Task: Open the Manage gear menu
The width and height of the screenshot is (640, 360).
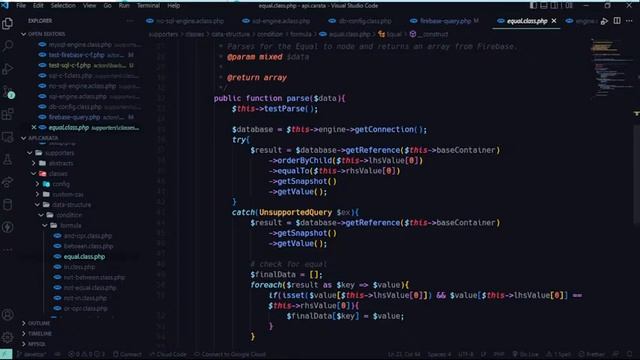Action: [7, 337]
